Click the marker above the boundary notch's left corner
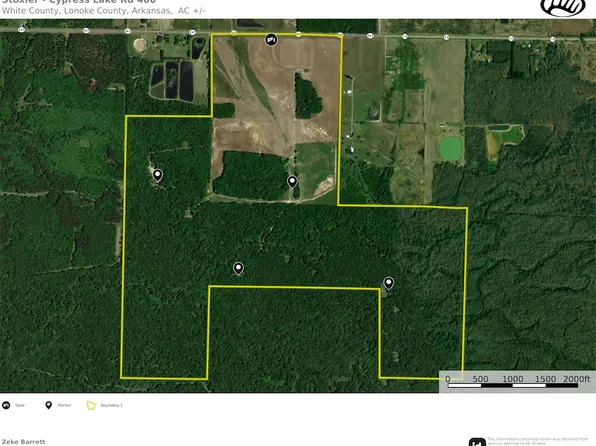Viewport: 596px width, 446px height. (x=238, y=268)
